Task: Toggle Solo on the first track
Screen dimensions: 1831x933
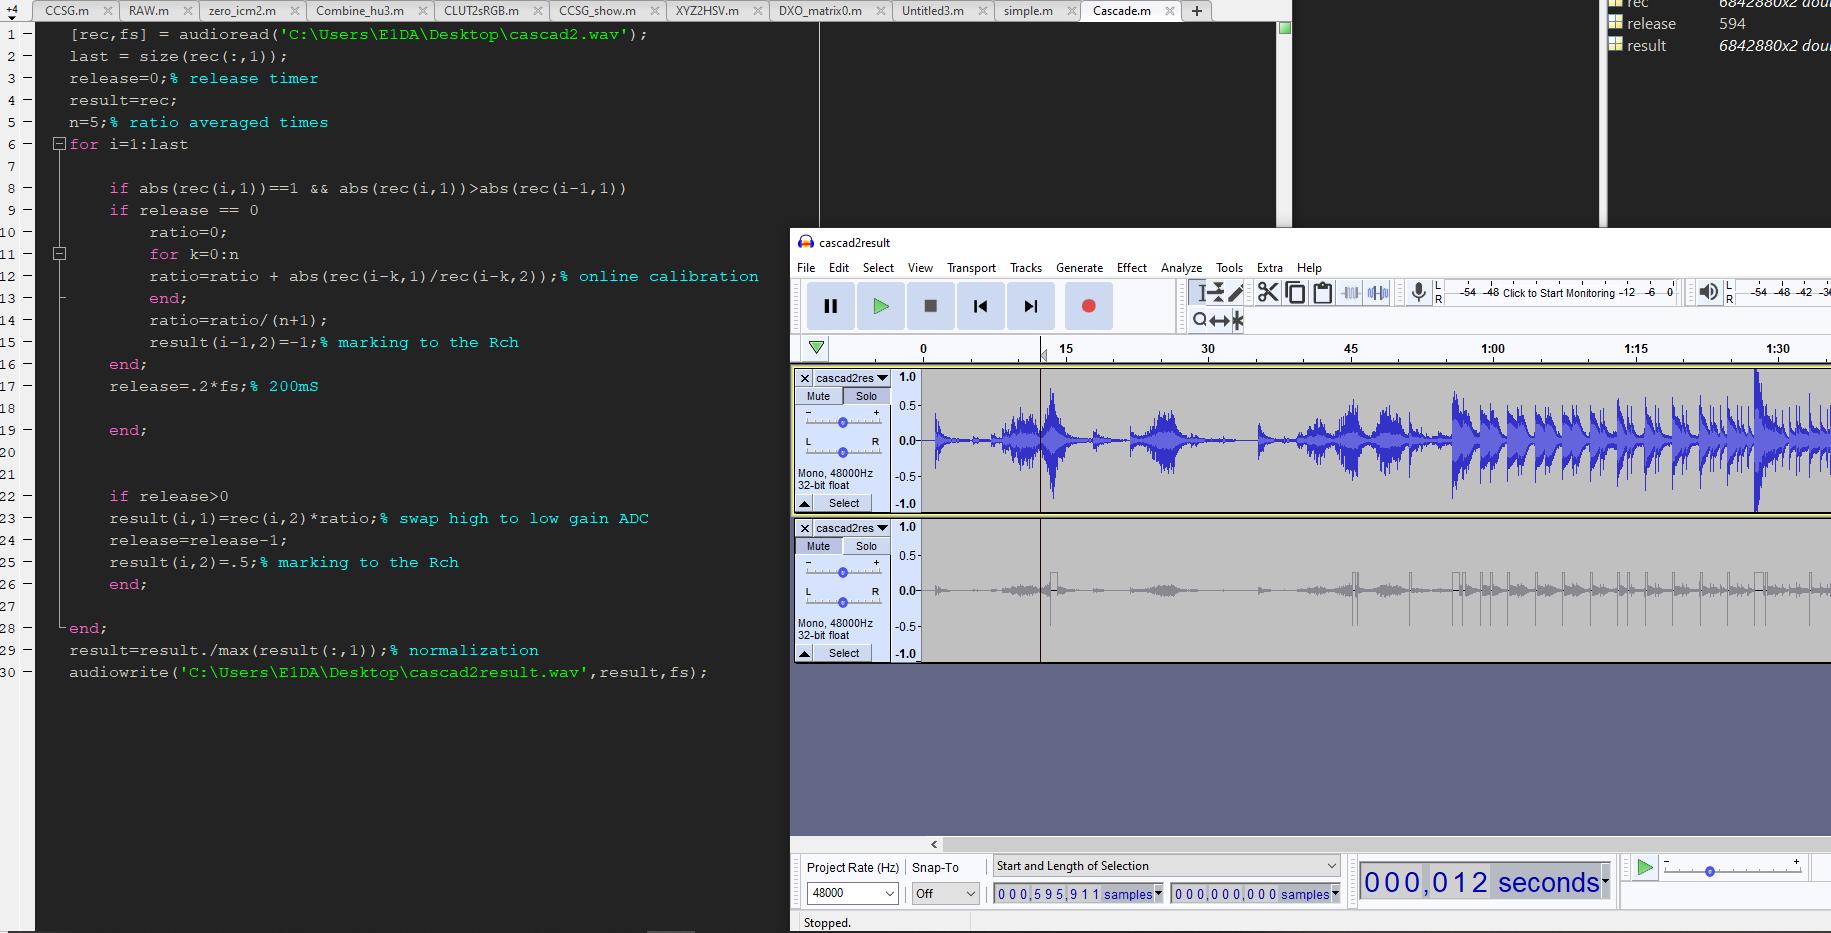Action: coord(866,396)
